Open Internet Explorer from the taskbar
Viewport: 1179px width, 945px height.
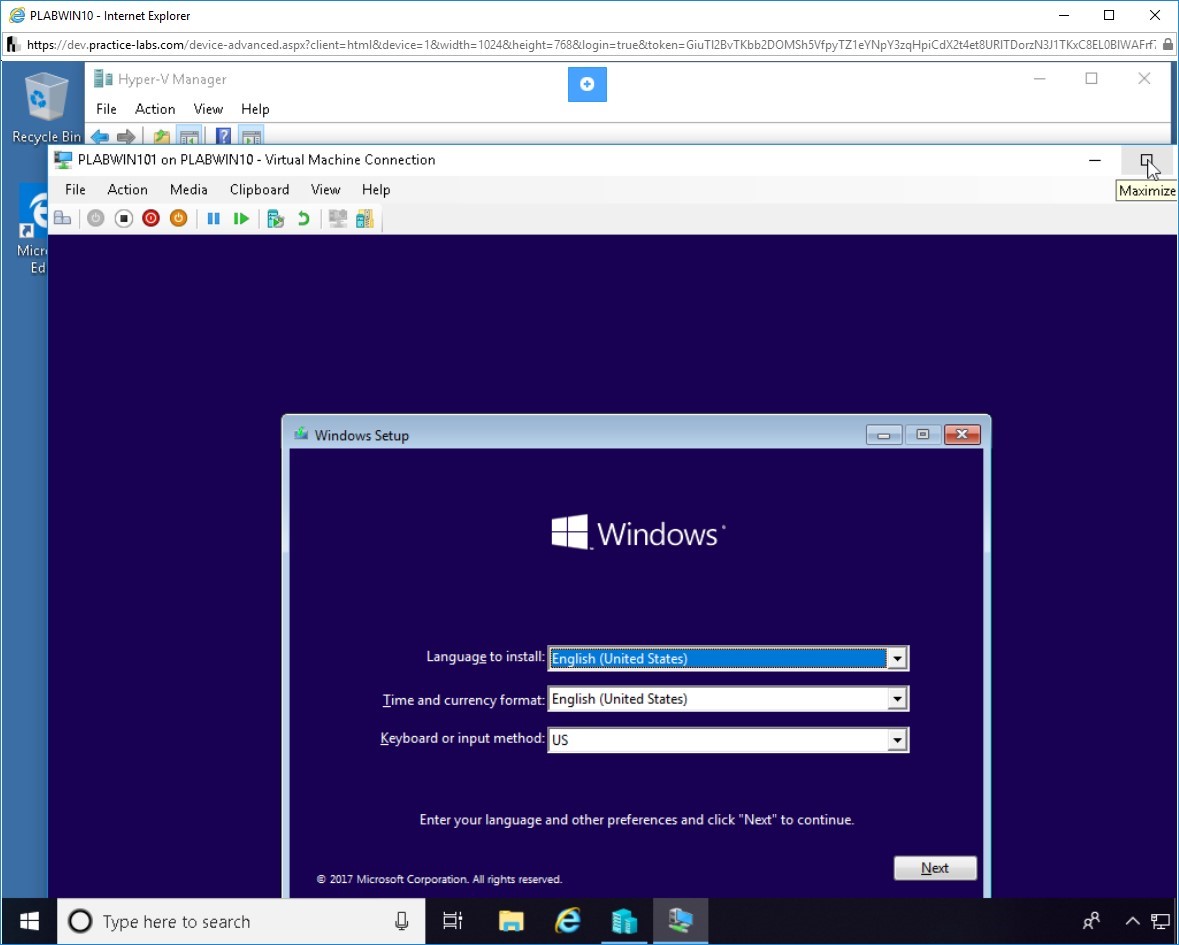(568, 921)
